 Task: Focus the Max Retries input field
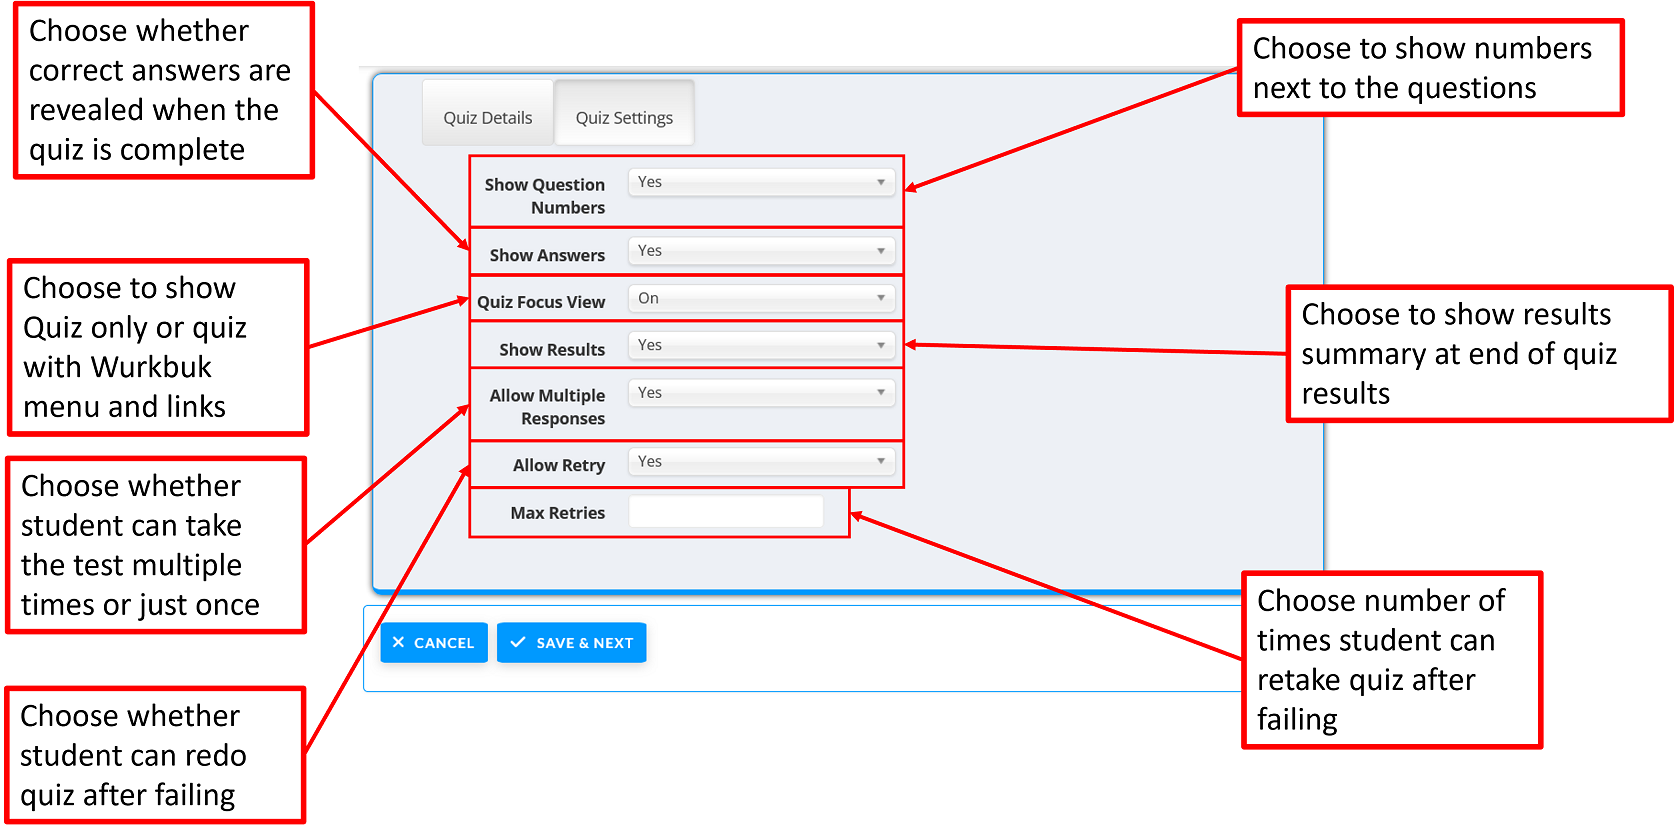click(x=726, y=512)
